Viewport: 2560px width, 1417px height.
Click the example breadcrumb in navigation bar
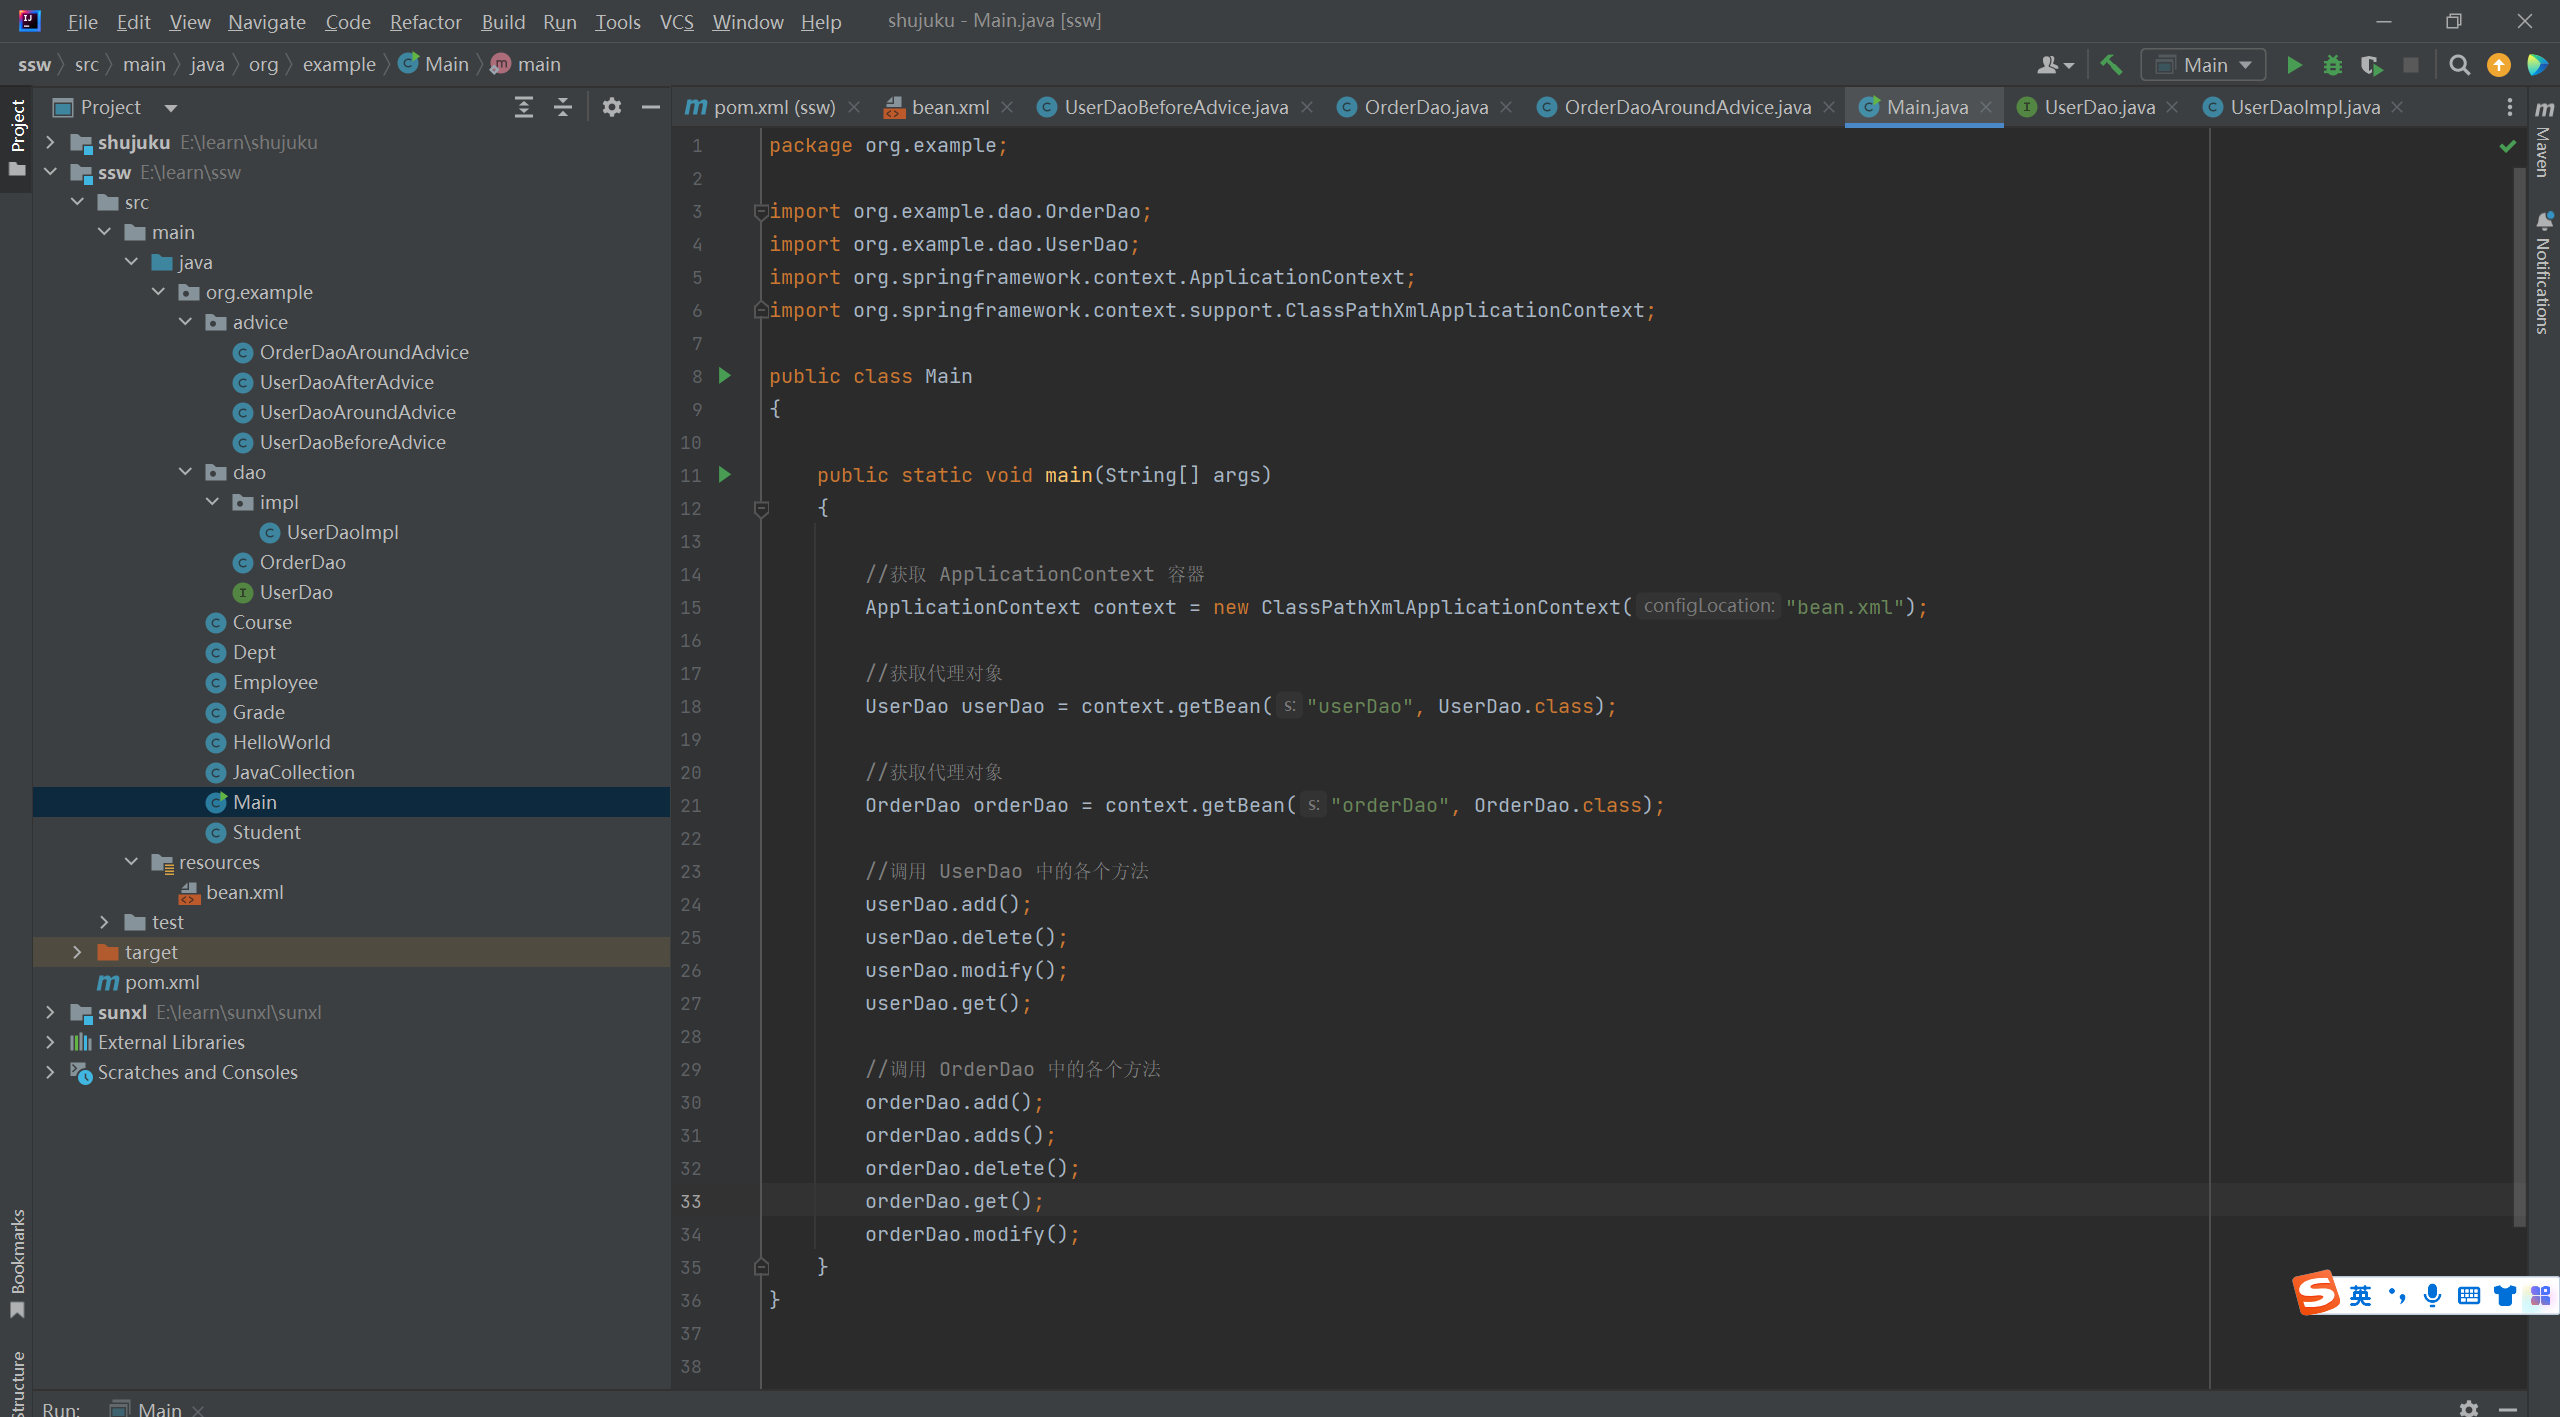point(339,64)
